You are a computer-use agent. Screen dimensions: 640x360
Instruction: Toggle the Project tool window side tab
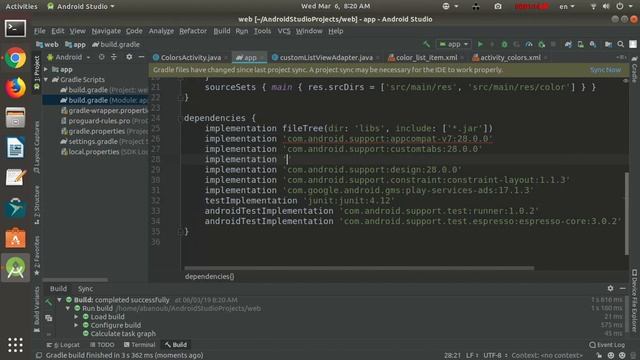[37, 73]
